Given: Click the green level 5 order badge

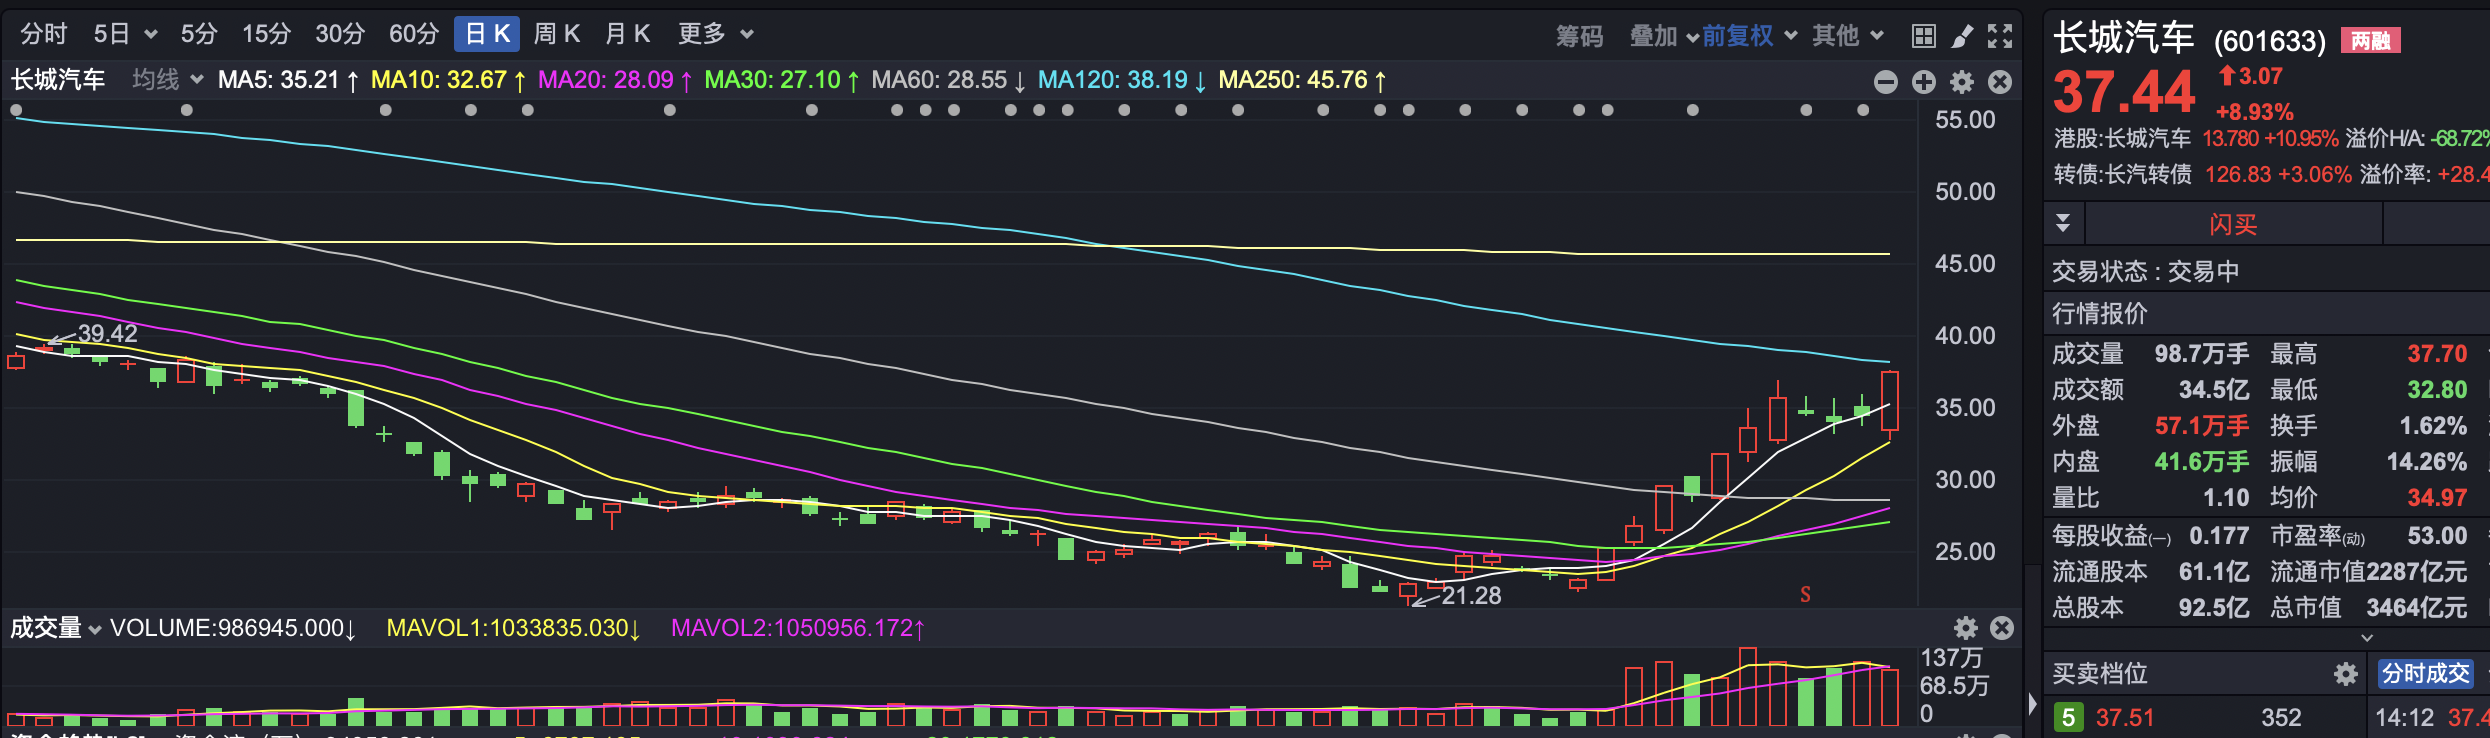Looking at the screenshot, I should point(2068,718).
